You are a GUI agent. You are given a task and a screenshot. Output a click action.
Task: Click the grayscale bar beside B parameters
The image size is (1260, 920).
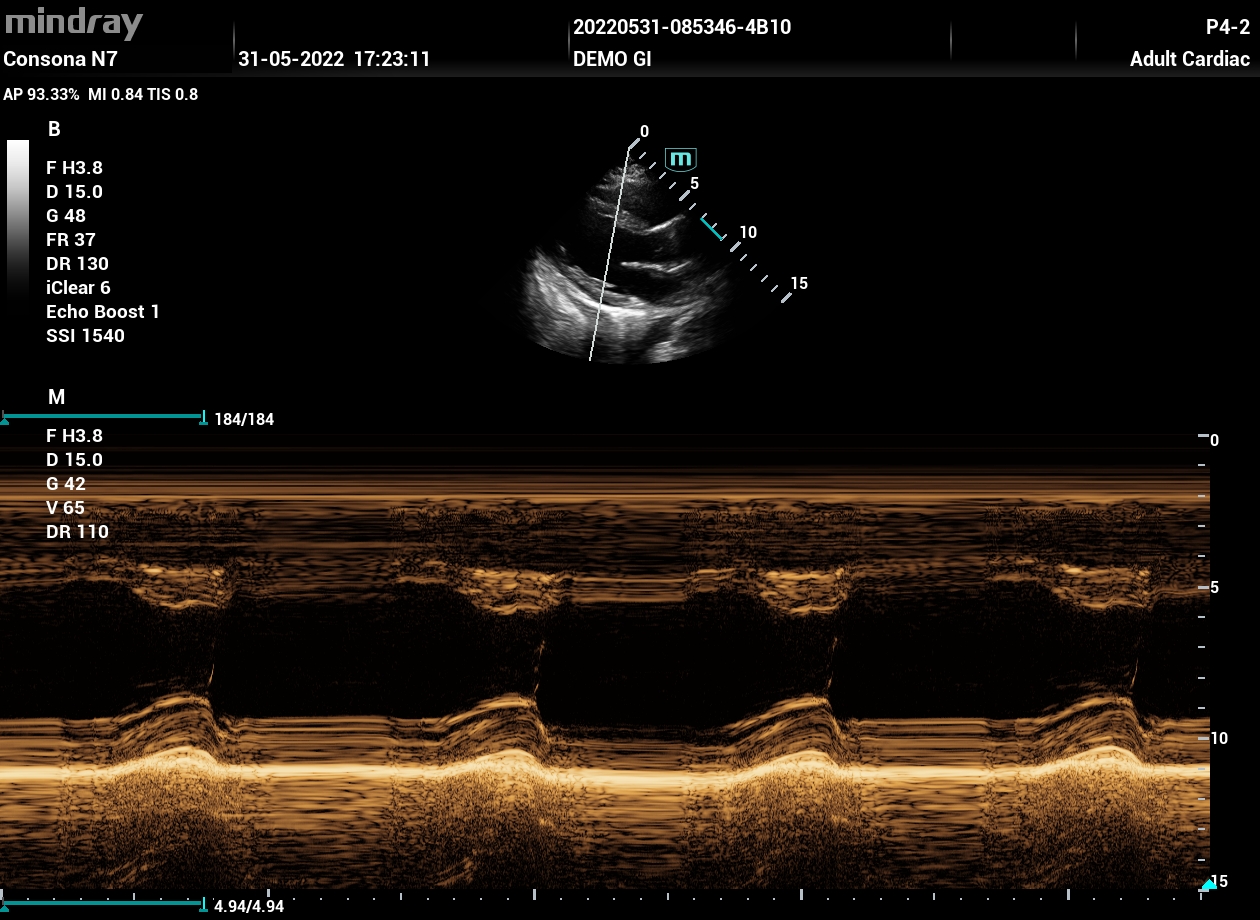(18, 215)
